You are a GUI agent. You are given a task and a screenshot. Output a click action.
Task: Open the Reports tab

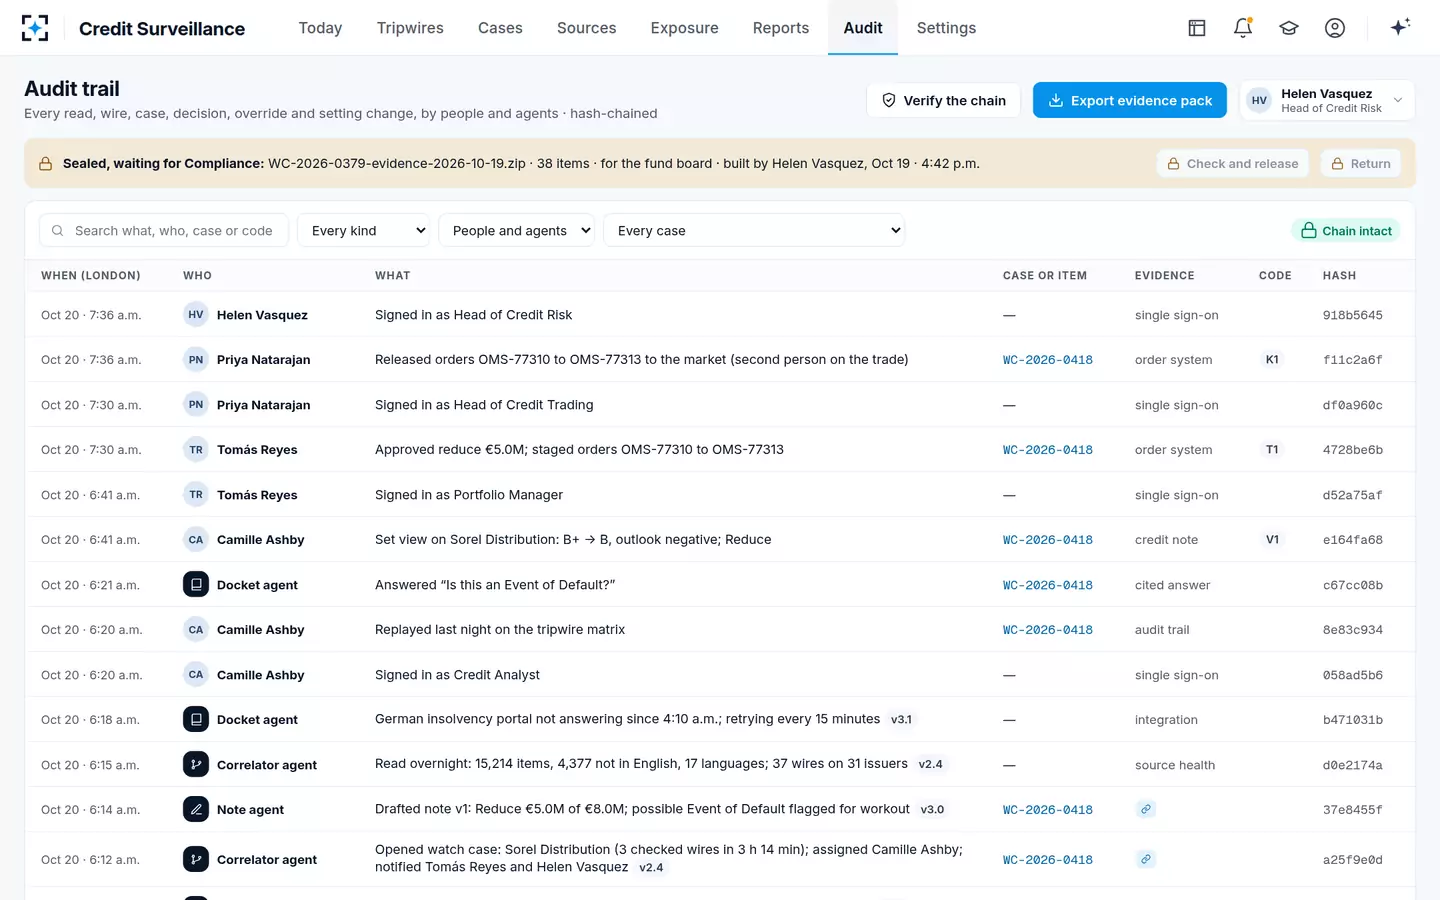click(781, 28)
